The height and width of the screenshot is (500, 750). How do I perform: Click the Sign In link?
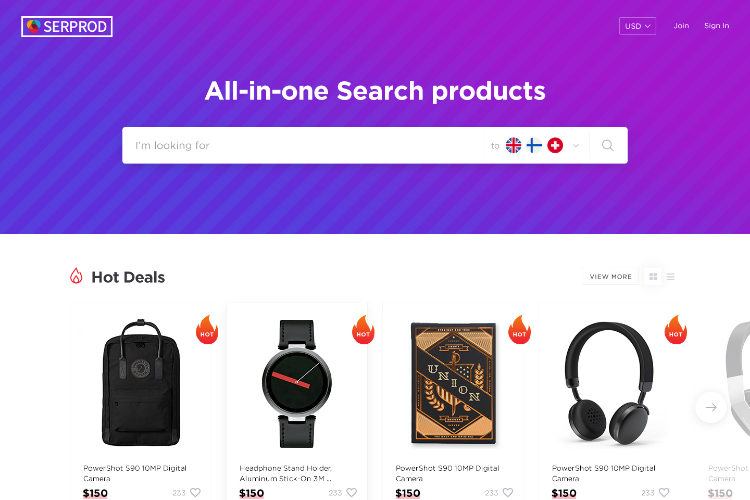click(x=717, y=26)
